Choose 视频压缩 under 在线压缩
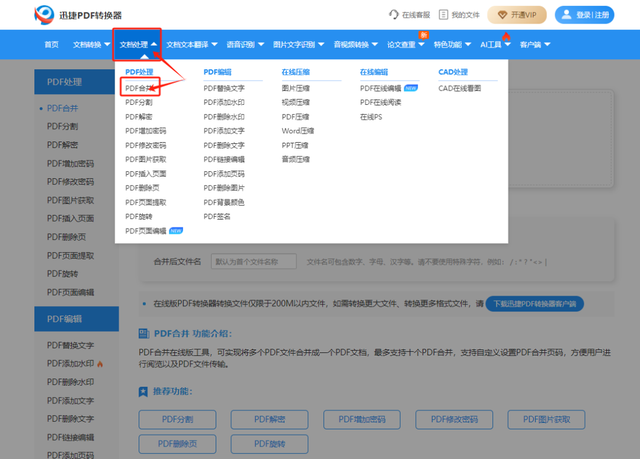The width and height of the screenshot is (640, 459). (x=296, y=102)
